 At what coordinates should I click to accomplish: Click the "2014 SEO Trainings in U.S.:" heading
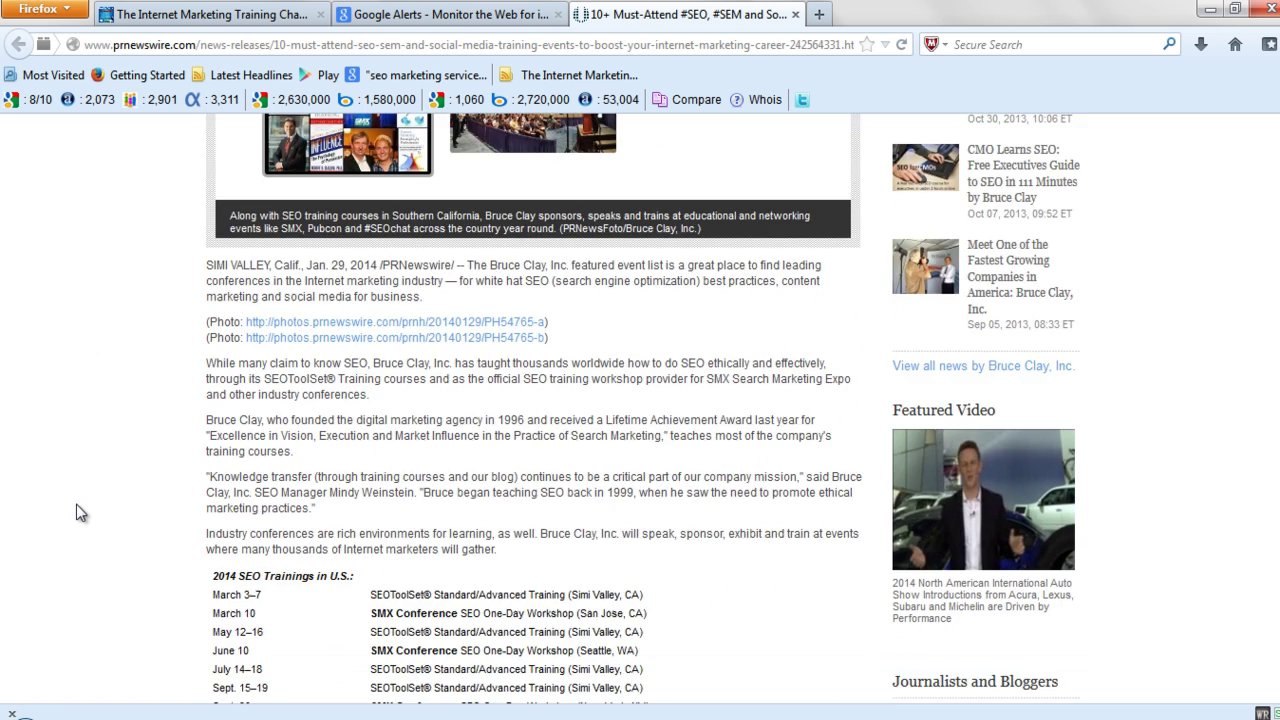(x=283, y=576)
